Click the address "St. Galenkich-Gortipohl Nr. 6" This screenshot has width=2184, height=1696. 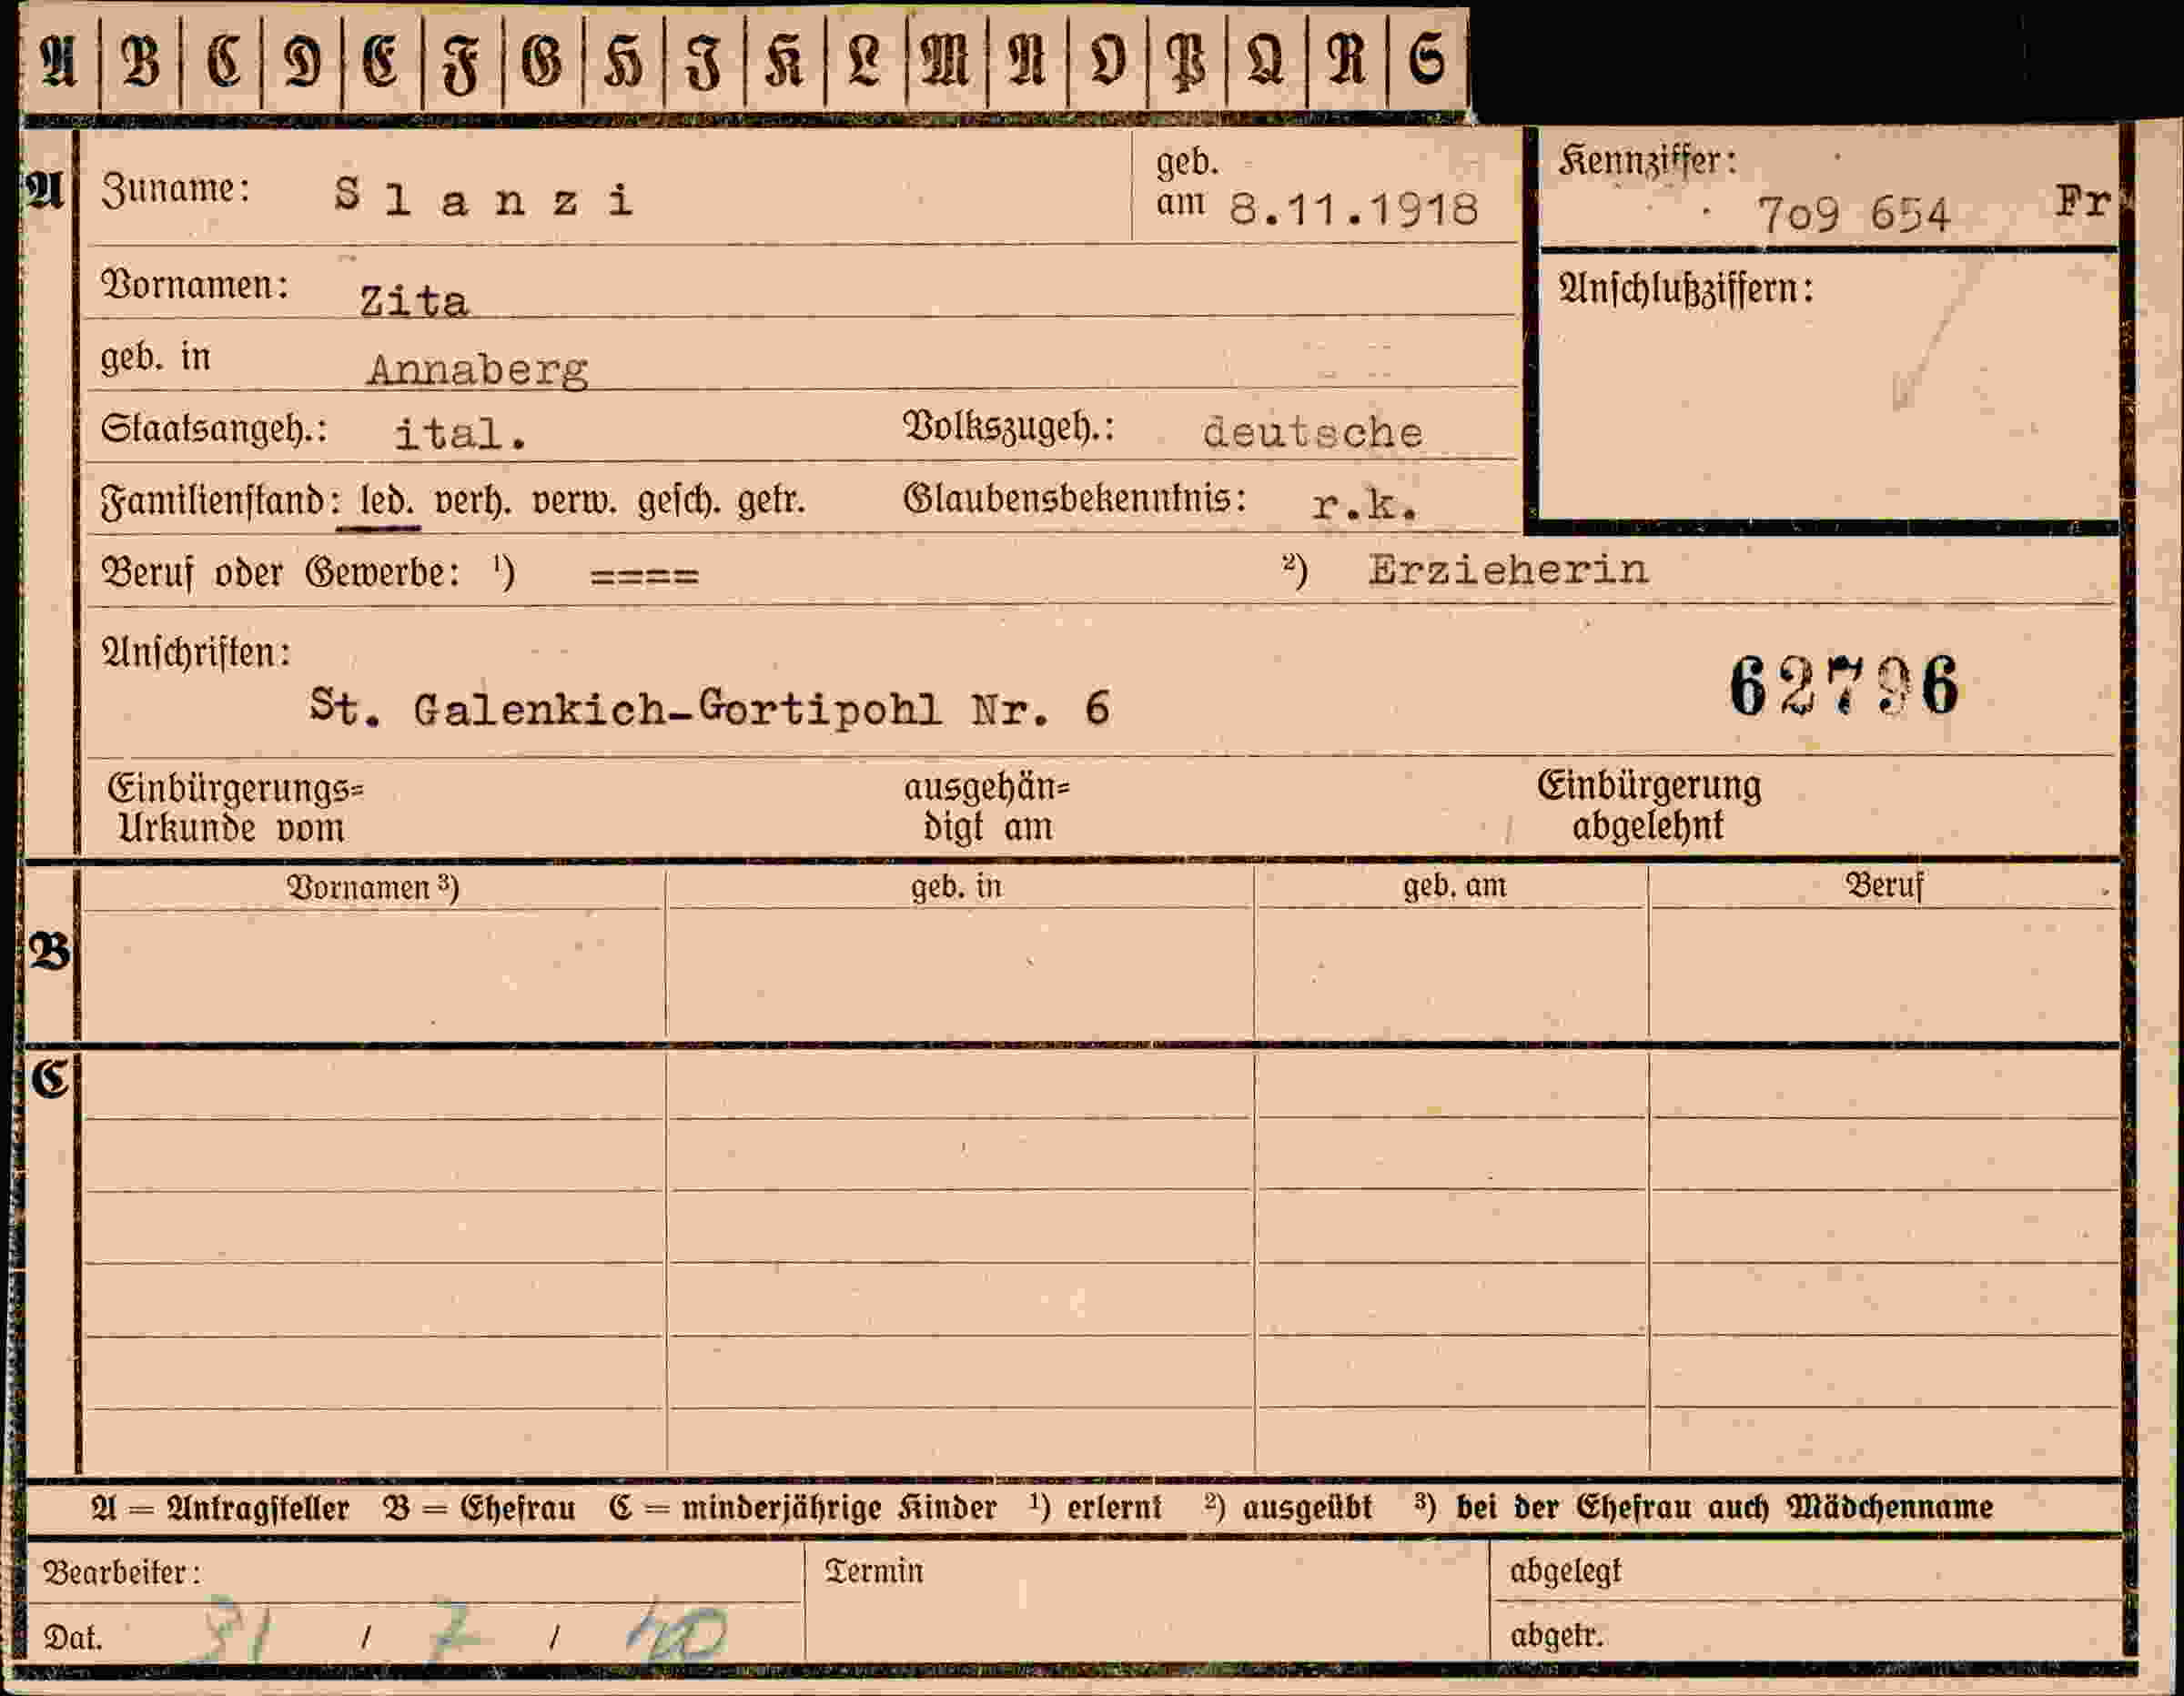coord(709,708)
